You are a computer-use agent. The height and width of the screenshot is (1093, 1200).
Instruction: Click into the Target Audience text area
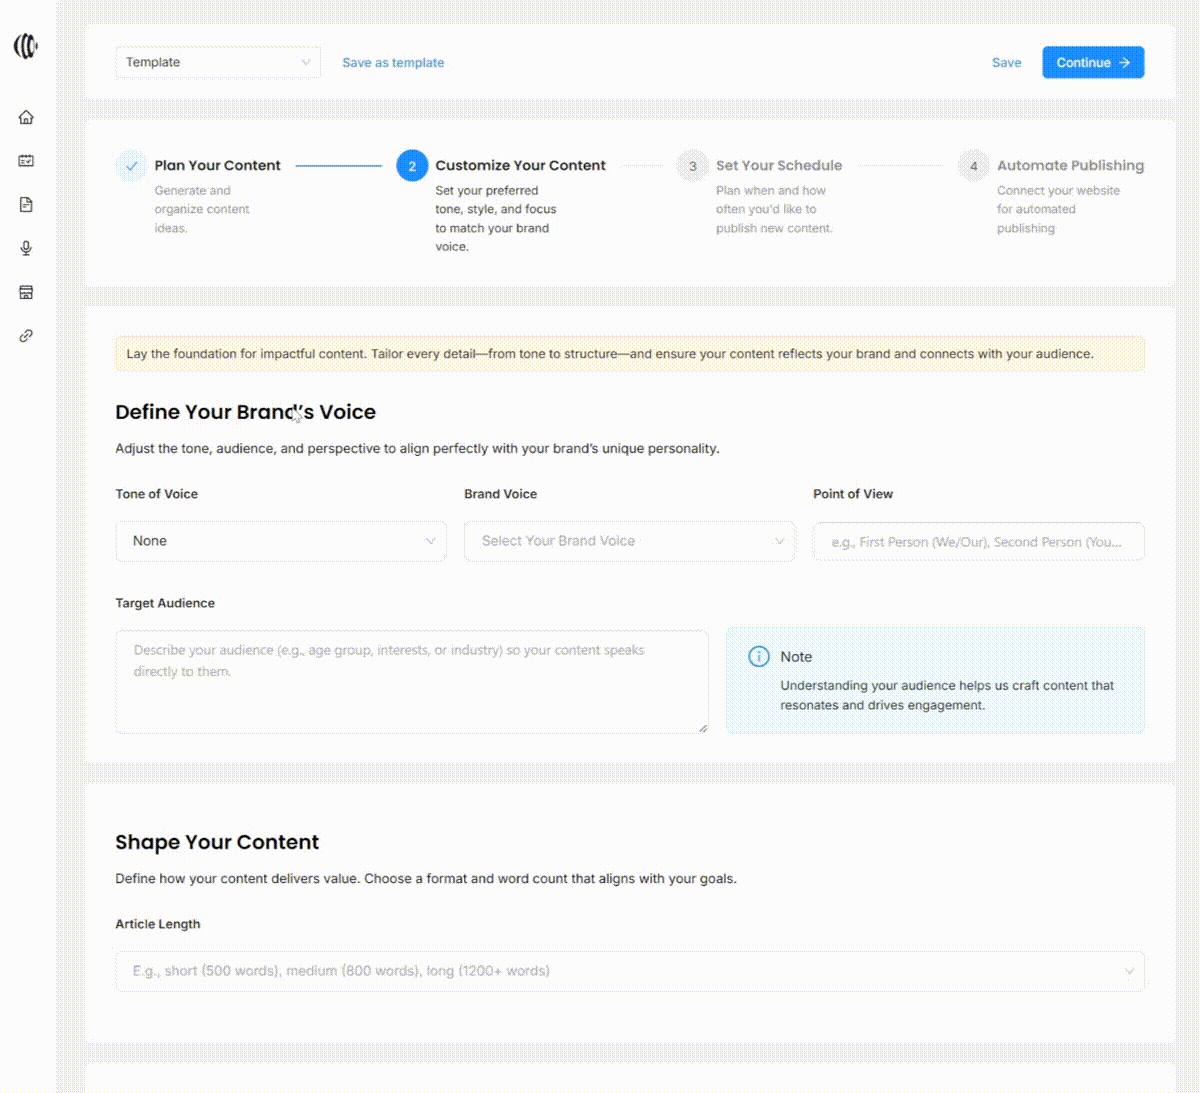pyautogui.click(x=411, y=681)
